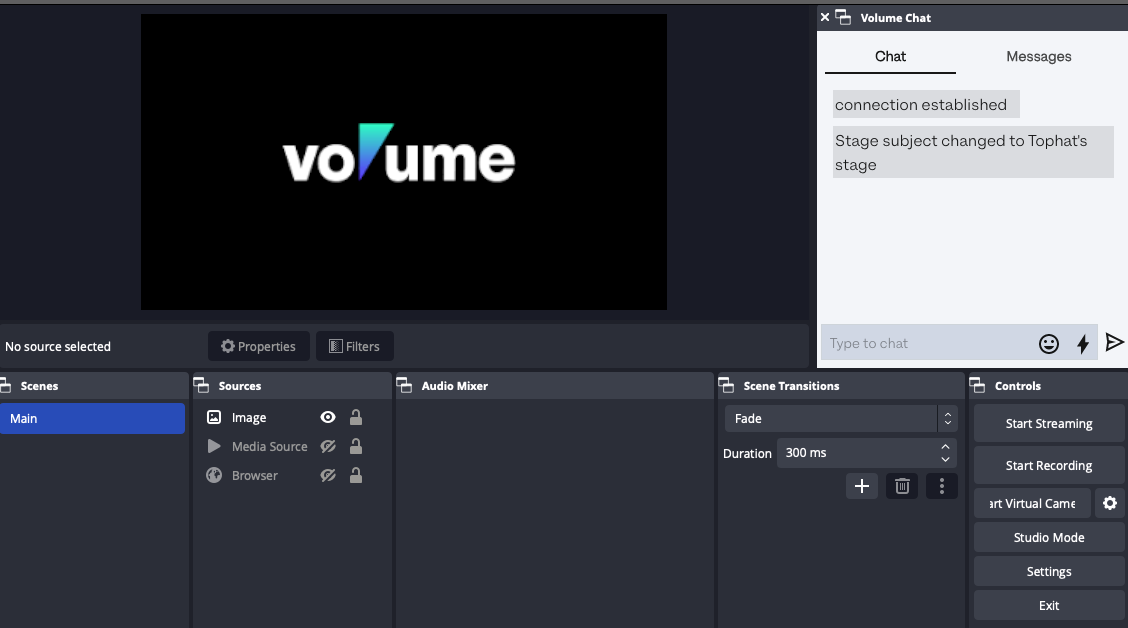Click the Exit button

pos(1049,606)
